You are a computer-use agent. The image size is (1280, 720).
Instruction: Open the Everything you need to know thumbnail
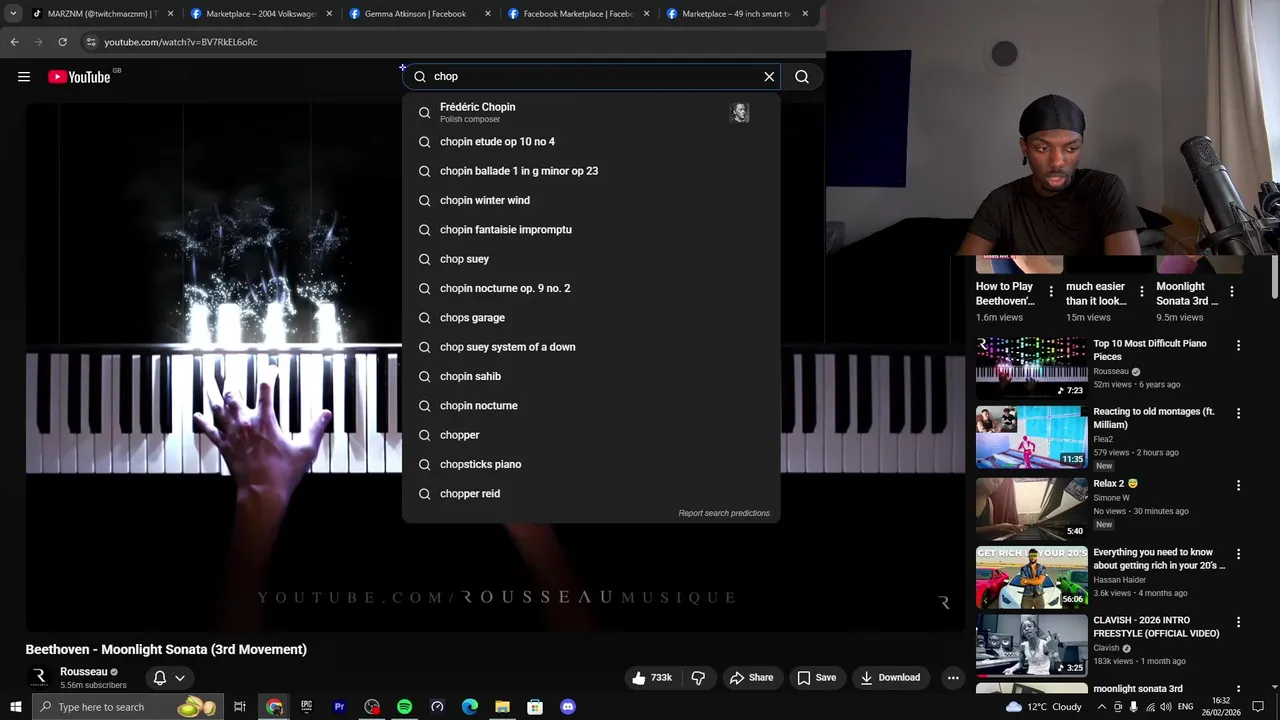(1031, 577)
